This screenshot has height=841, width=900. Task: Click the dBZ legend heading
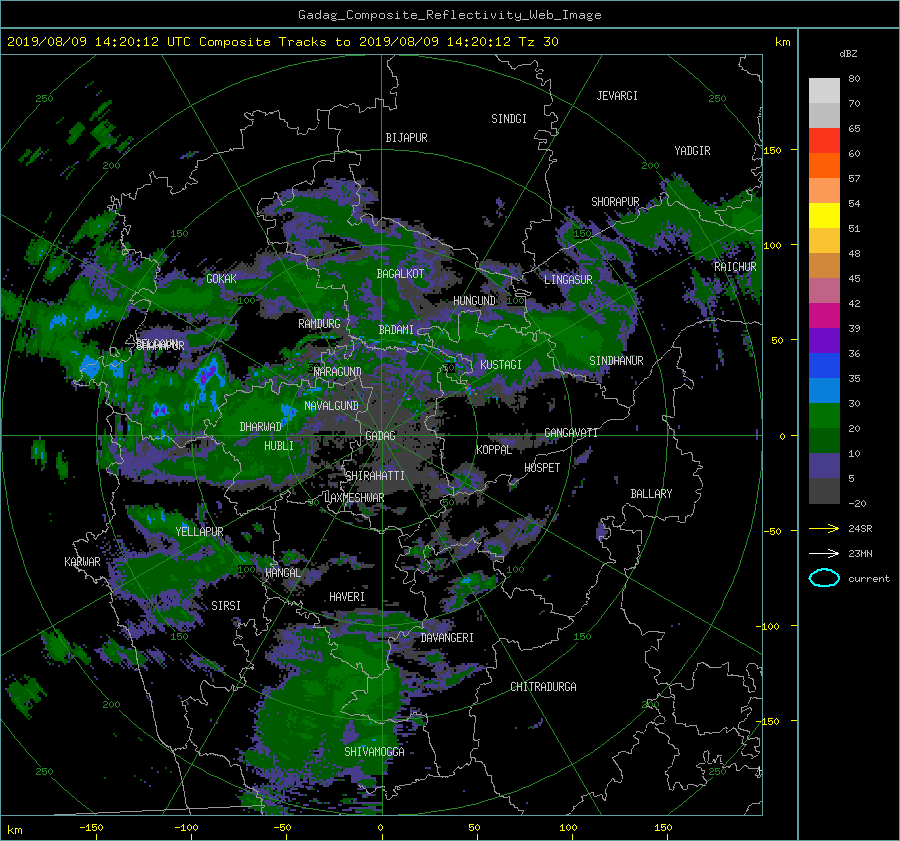(848, 53)
